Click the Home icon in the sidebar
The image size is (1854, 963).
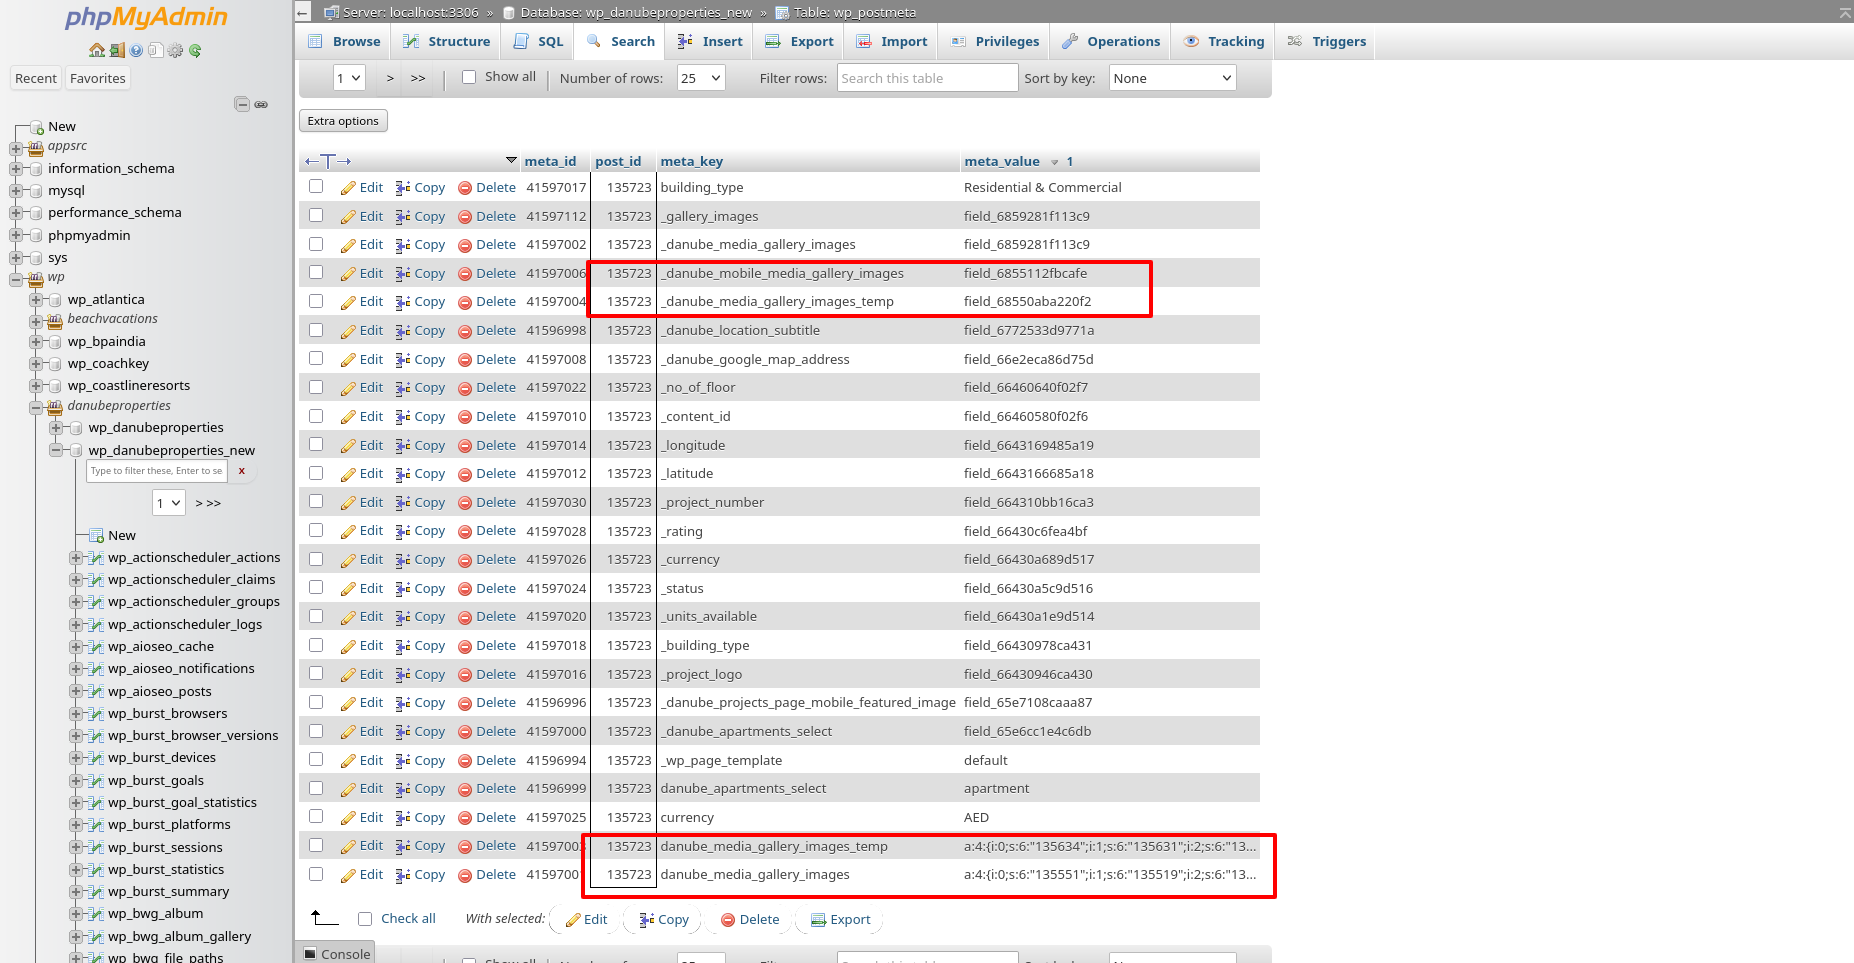click(96, 50)
